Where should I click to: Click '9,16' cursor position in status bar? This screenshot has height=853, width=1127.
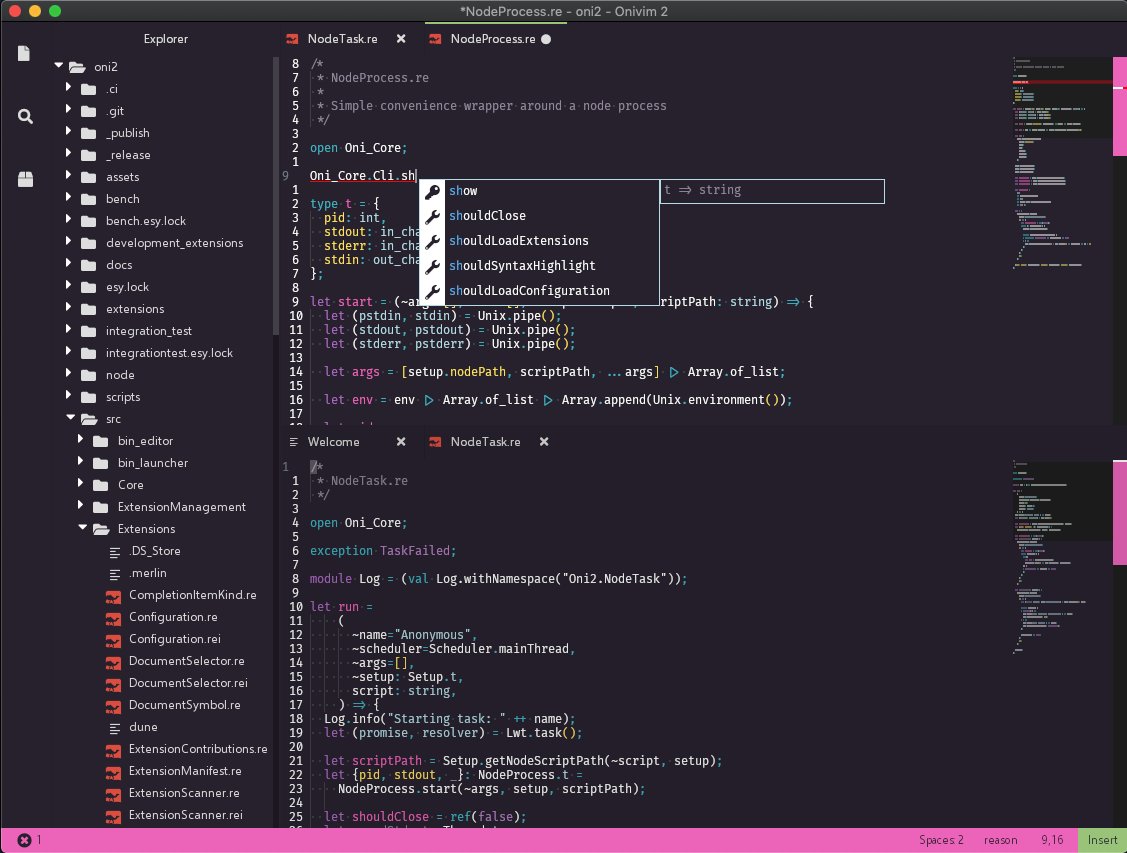pyautogui.click(x=1052, y=840)
